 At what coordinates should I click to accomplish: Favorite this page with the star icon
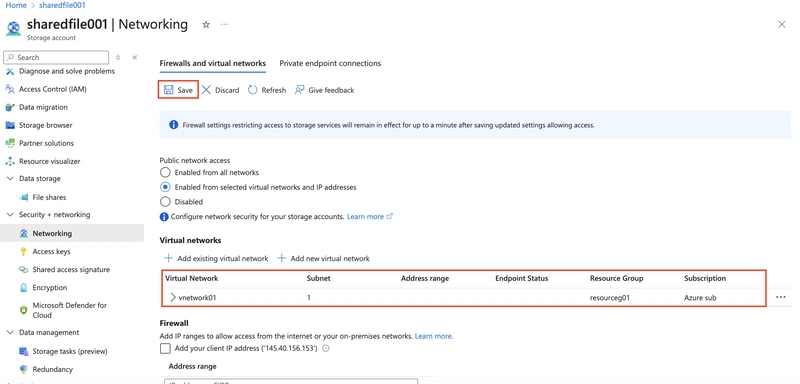[x=206, y=24]
